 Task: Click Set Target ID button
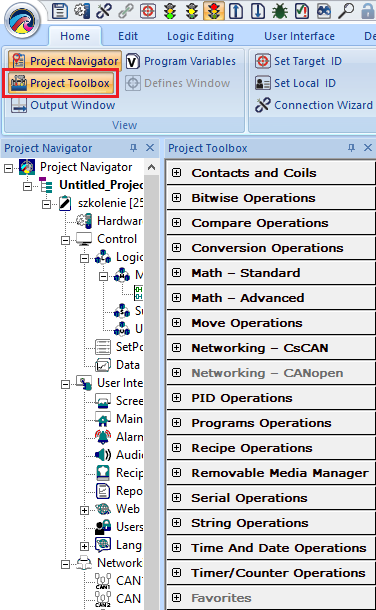click(x=299, y=61)
